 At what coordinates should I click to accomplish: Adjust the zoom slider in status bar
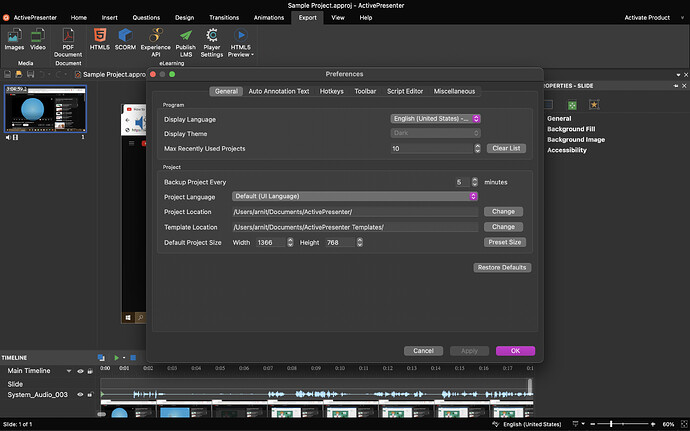tap(611, 424)
